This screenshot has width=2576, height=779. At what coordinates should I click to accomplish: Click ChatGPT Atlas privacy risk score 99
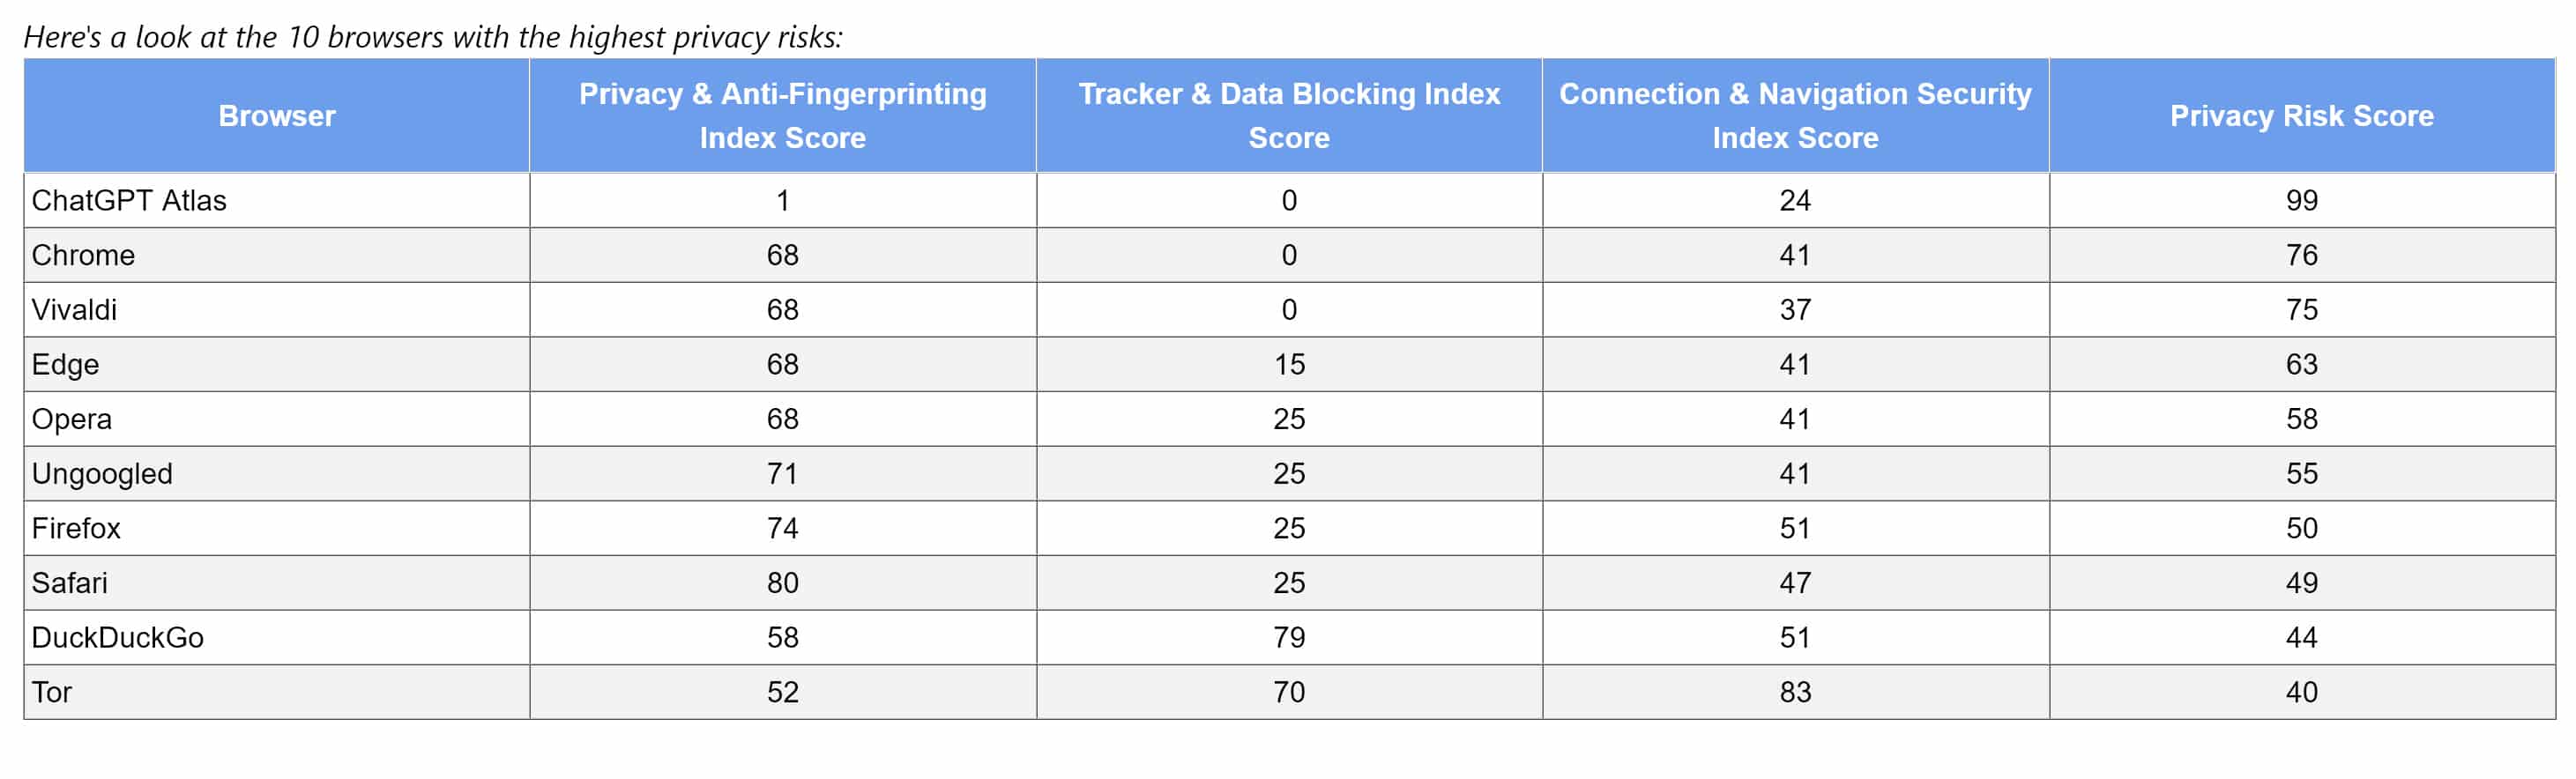pos(2301,201)
